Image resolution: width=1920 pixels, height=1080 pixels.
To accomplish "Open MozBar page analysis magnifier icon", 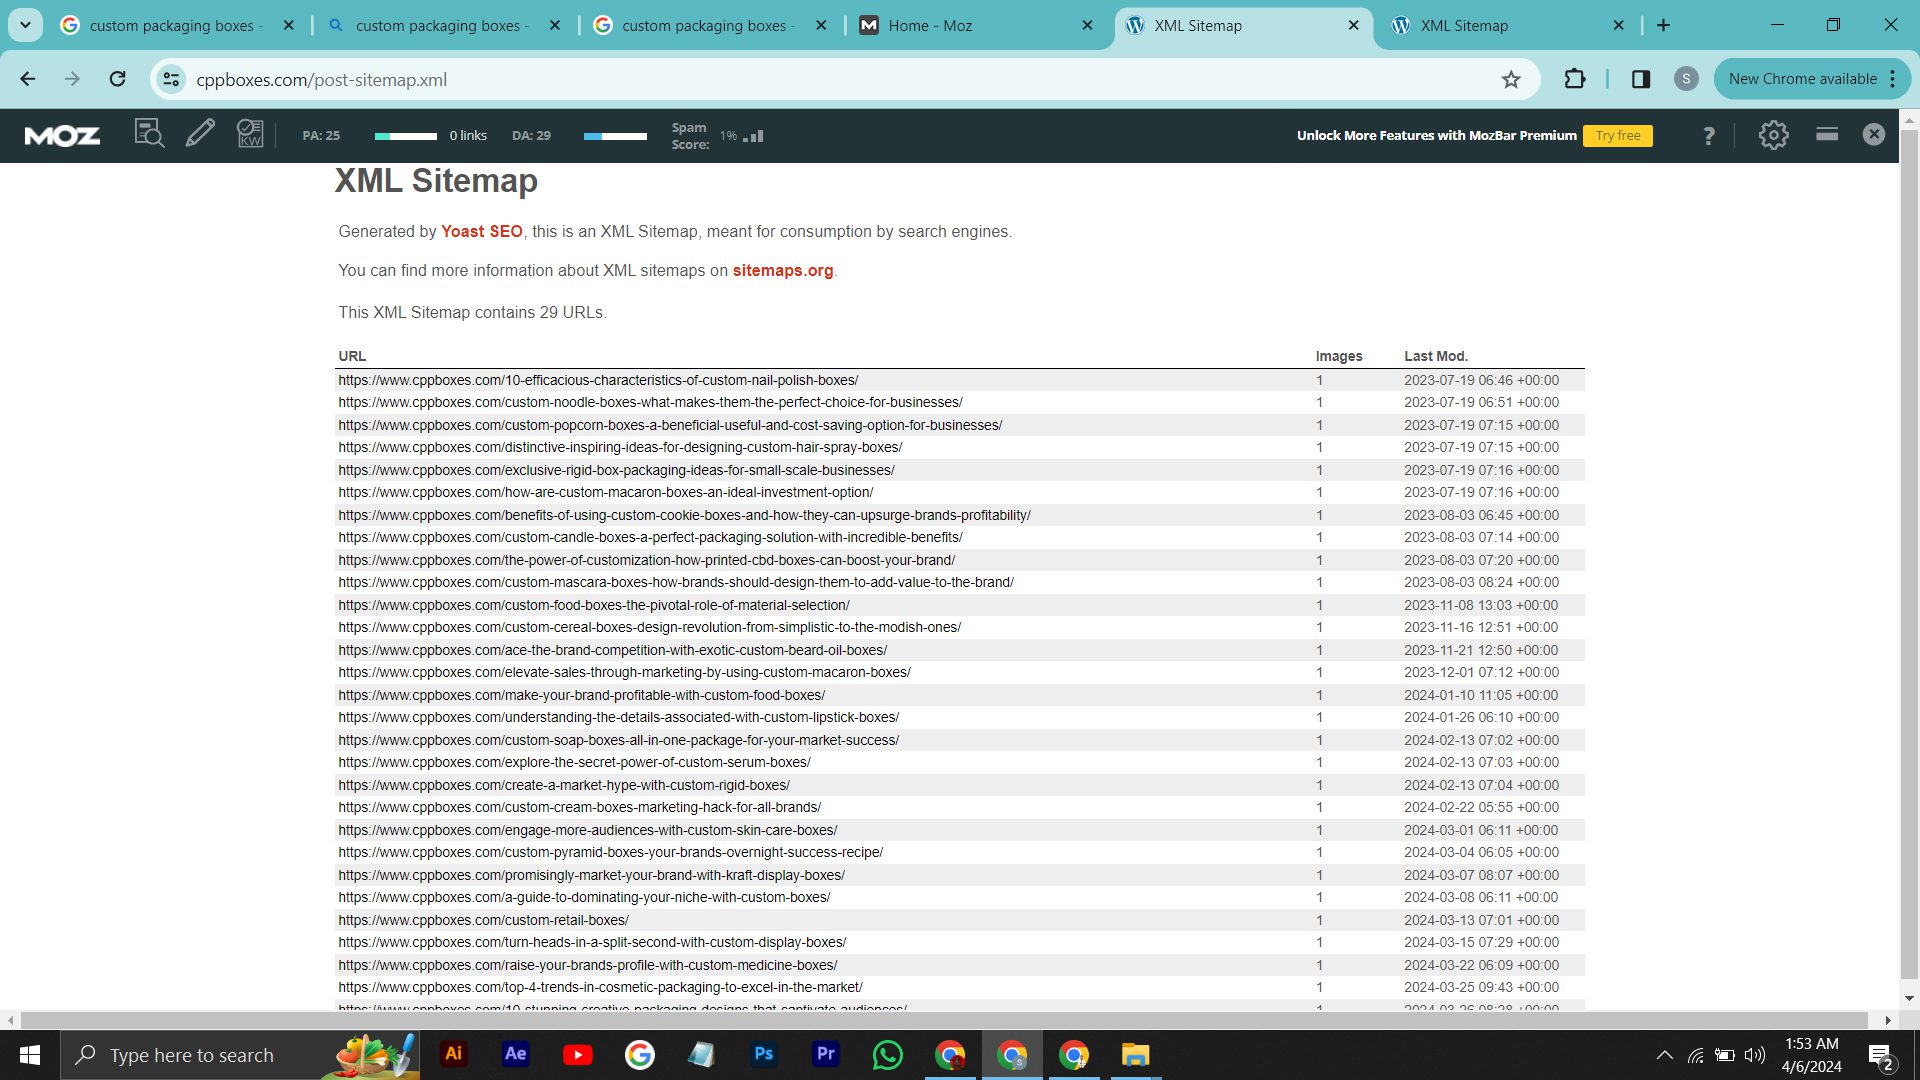I will (149, 134).
